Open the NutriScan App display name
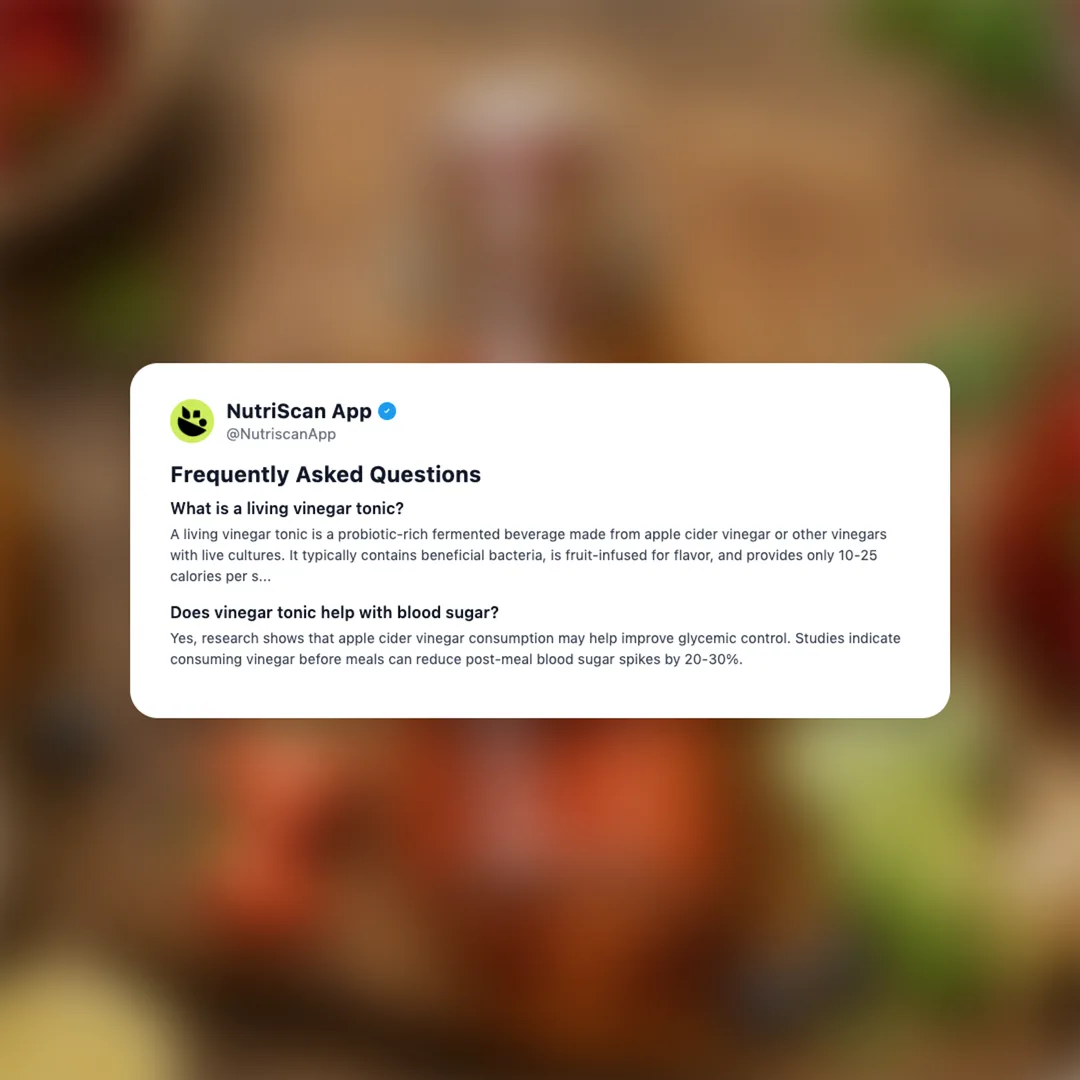Screen dimensions: 1080x1080 click(299, 411)
